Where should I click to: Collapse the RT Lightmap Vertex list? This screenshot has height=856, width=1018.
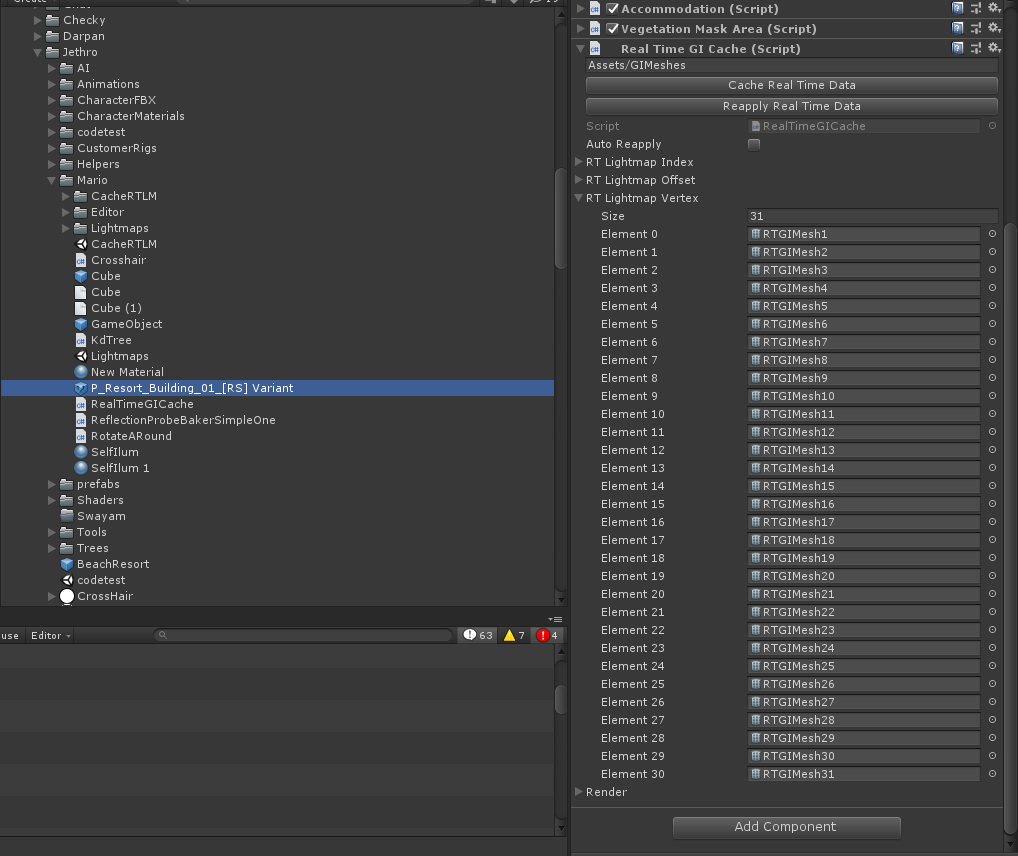[579, 198]
